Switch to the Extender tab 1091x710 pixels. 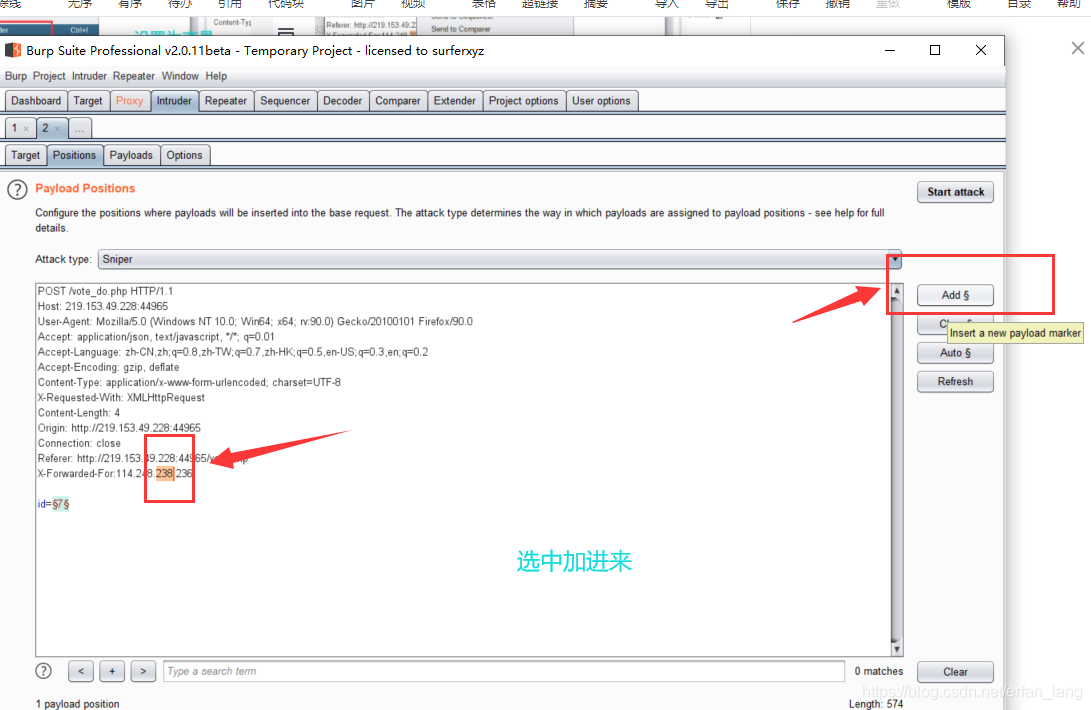click(x=454, y=101)
